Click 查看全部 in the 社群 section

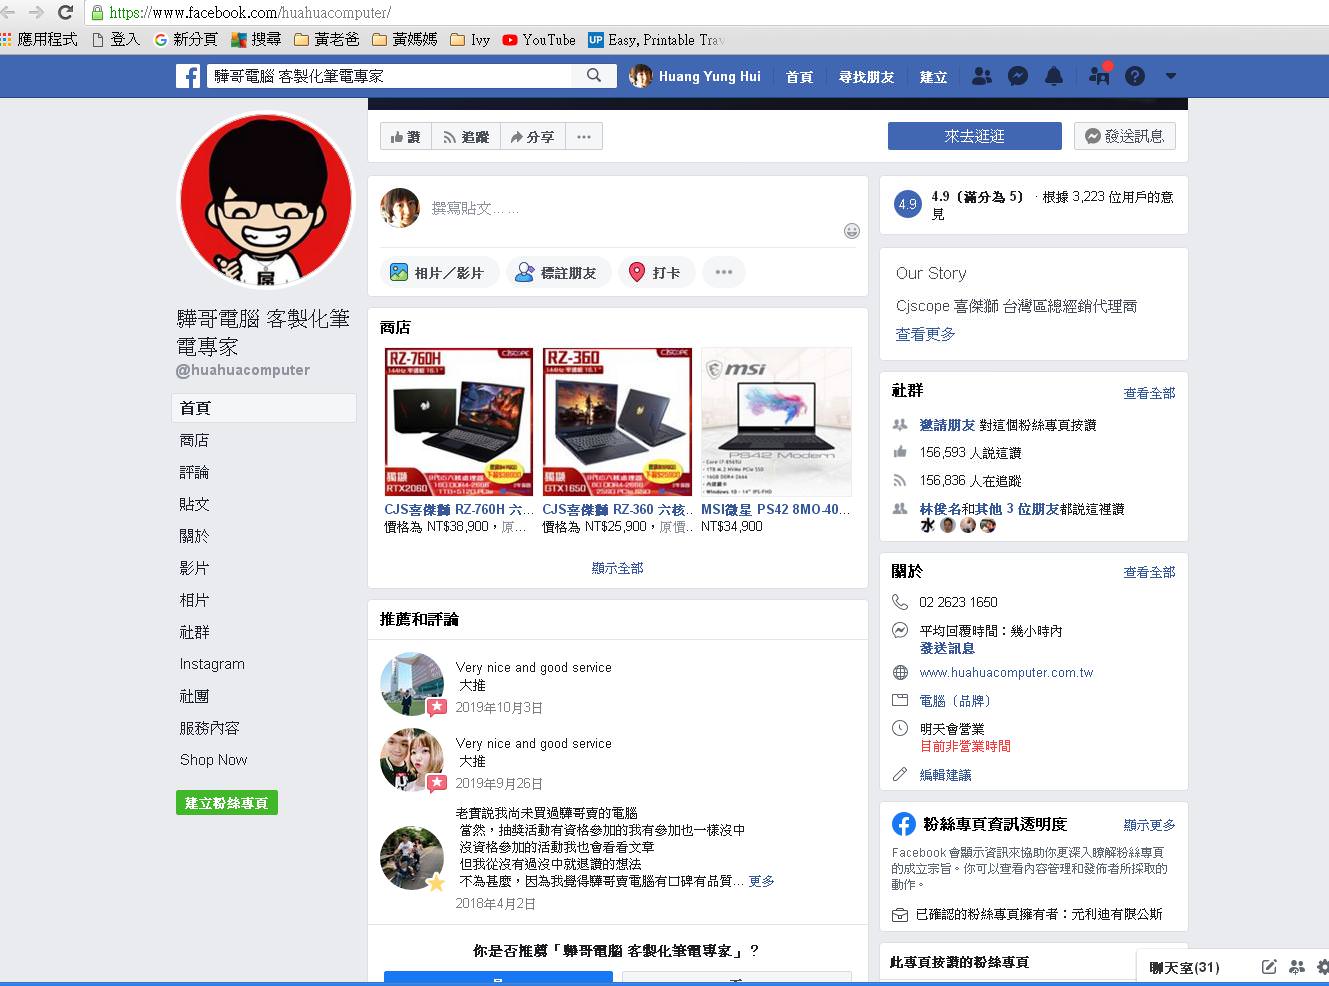click(1149, 393)
